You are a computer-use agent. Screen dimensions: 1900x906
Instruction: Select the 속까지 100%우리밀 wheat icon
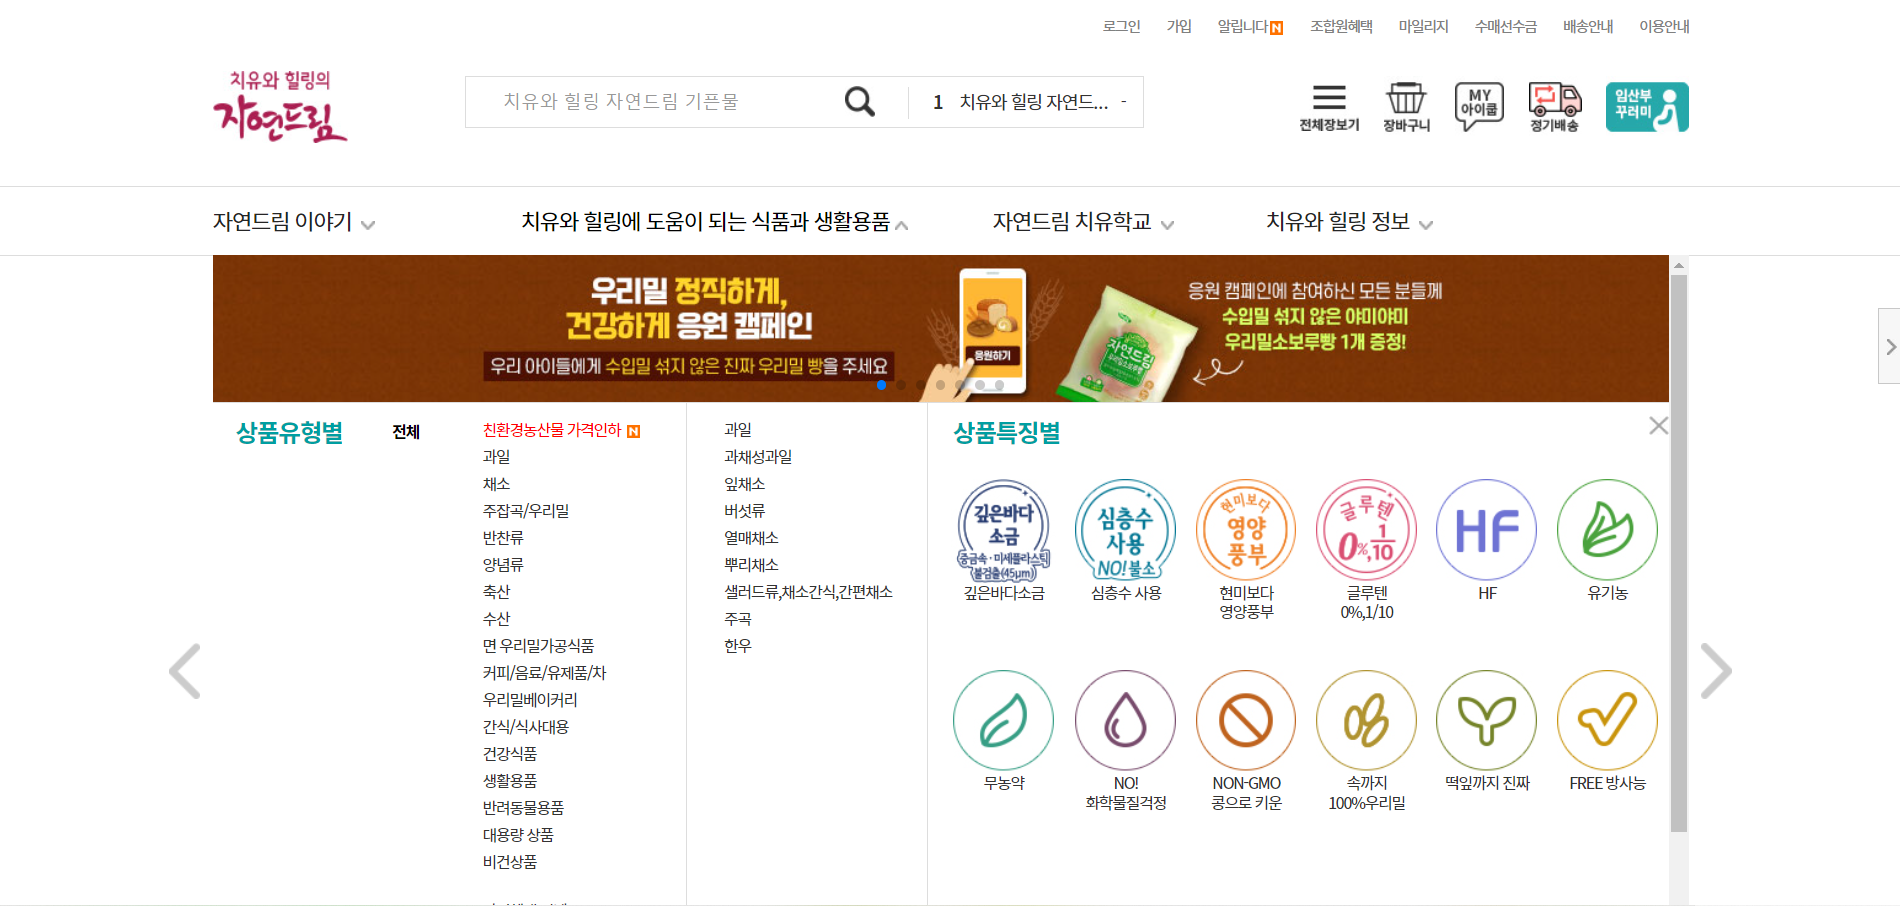pyautogui.click(x=1367, y=720)
